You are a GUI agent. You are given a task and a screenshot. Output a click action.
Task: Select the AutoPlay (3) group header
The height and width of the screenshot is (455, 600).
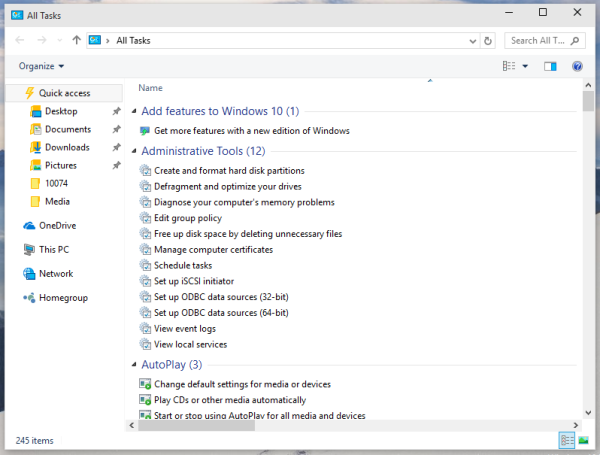pyautogui.click(x=172, y=365)
